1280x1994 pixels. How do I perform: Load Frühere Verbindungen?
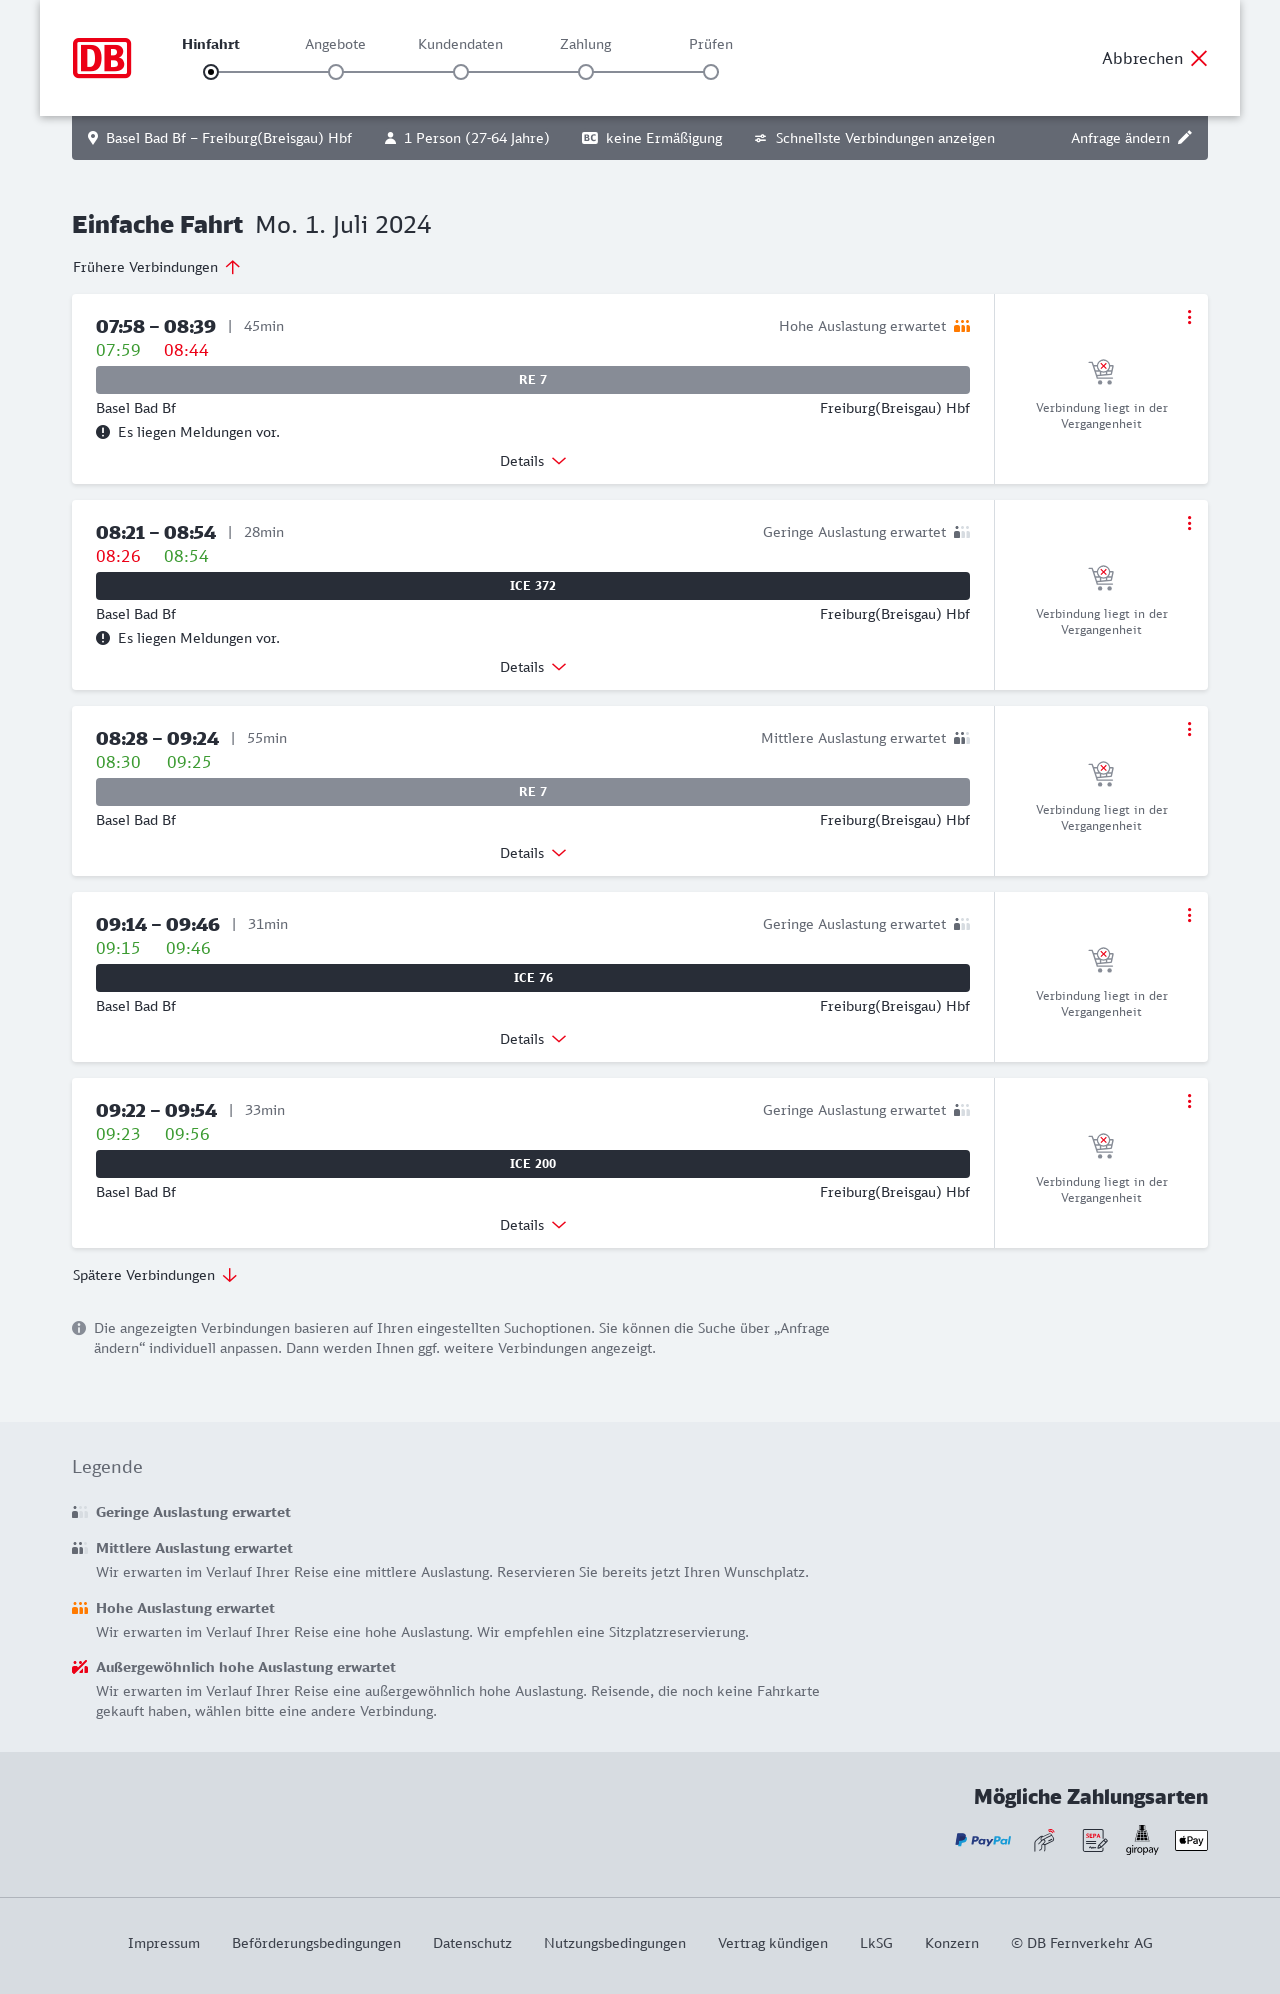(x=157, y=267)
